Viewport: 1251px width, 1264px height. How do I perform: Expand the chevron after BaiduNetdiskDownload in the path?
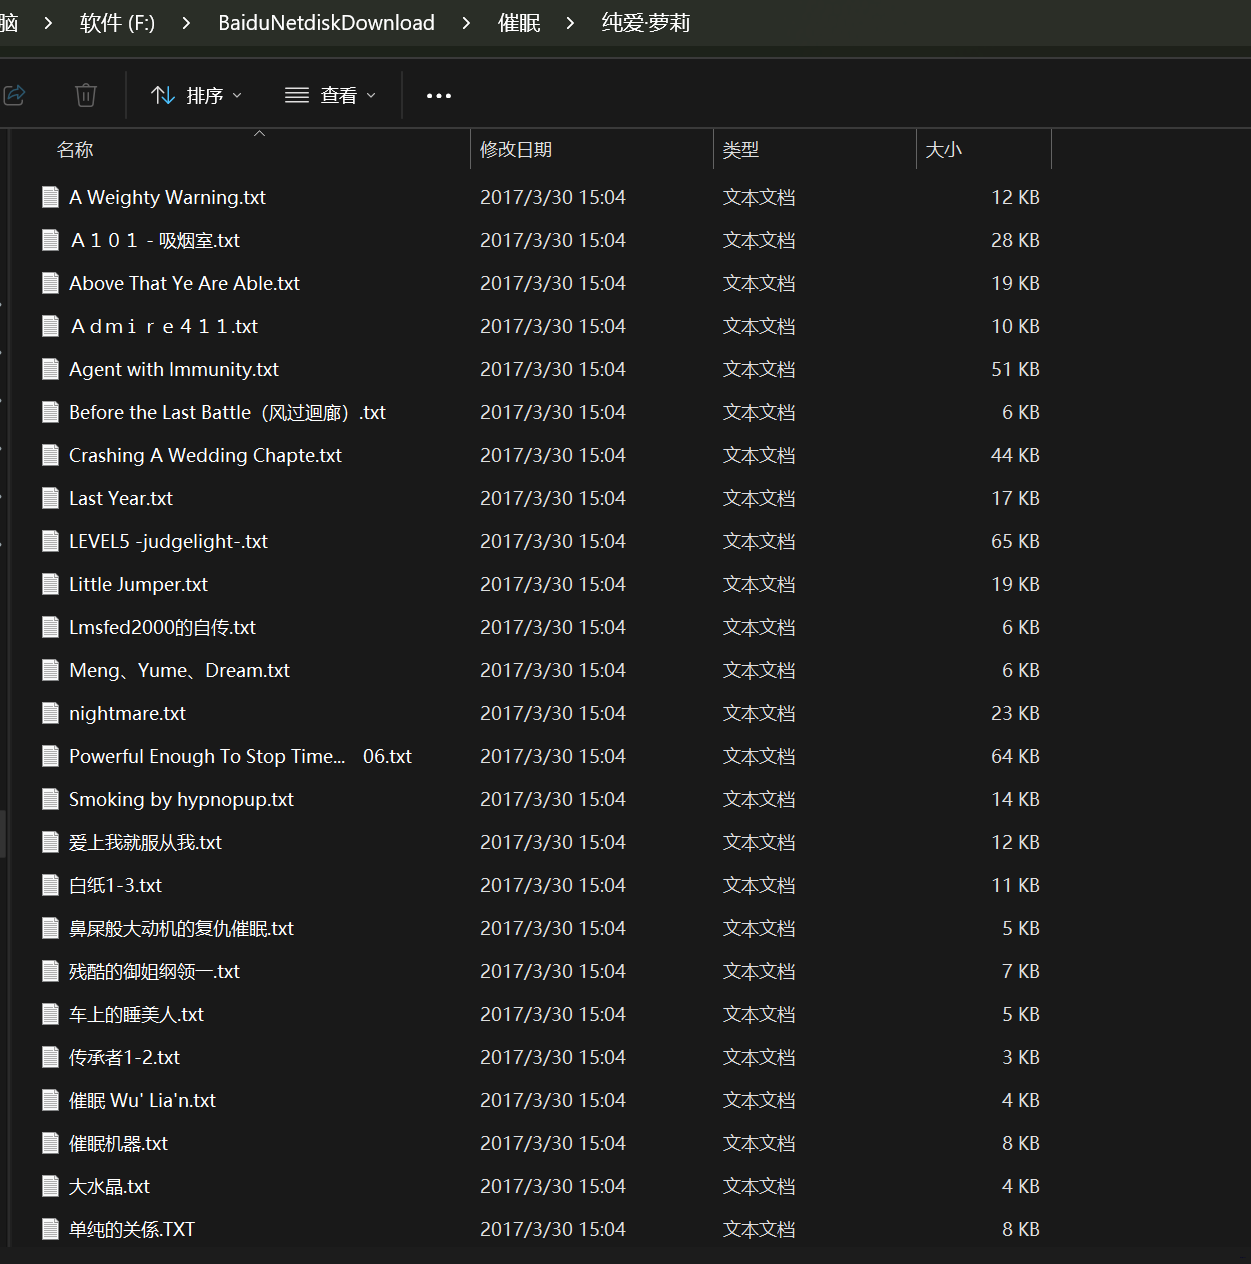pos(466,23)
